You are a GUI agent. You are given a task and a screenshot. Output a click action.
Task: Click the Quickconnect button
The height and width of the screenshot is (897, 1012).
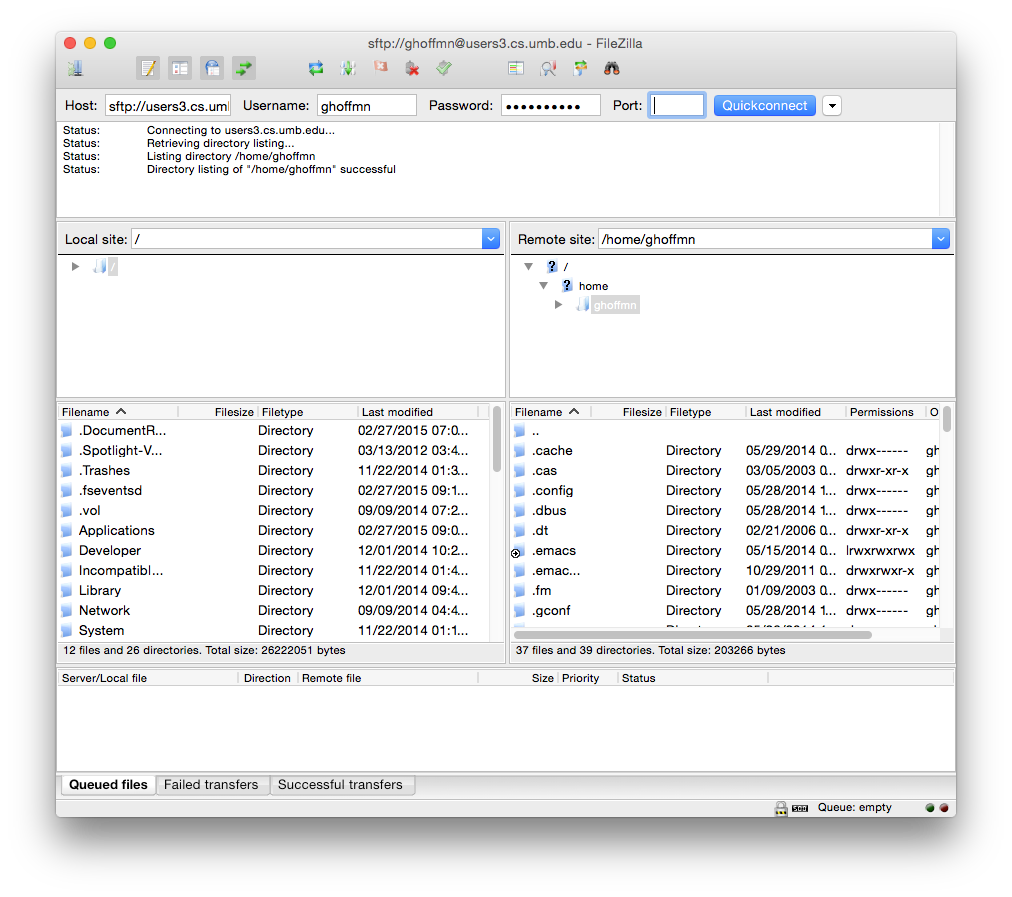coord(765,106)
